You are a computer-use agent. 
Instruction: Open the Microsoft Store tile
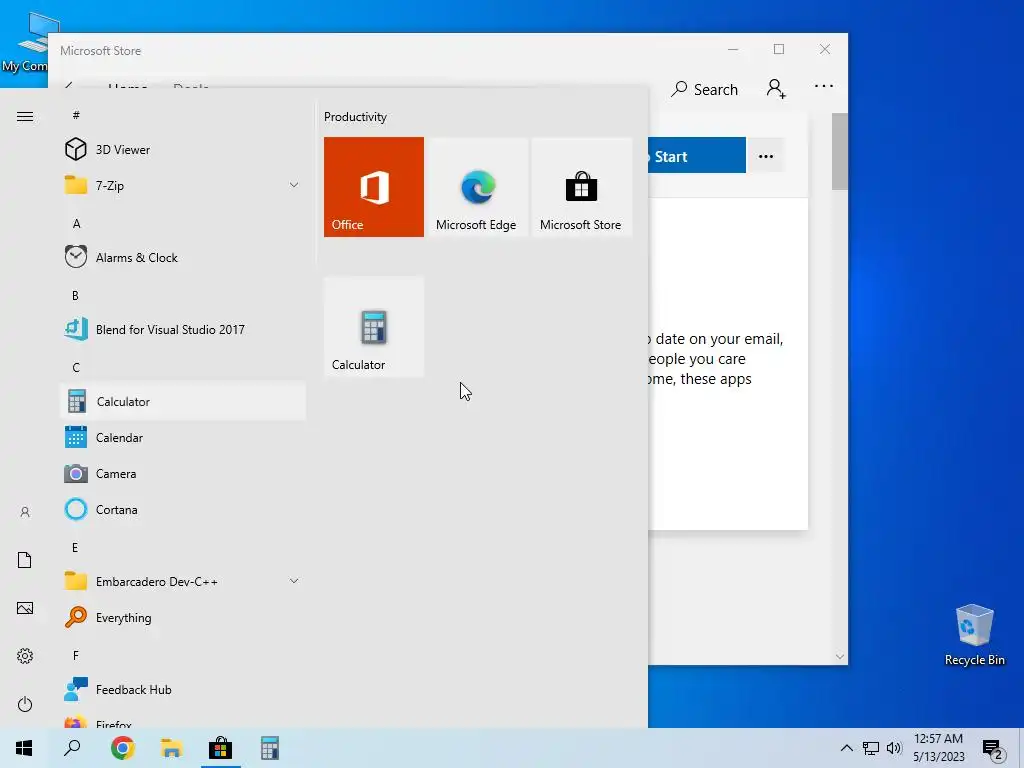point(581,187)
